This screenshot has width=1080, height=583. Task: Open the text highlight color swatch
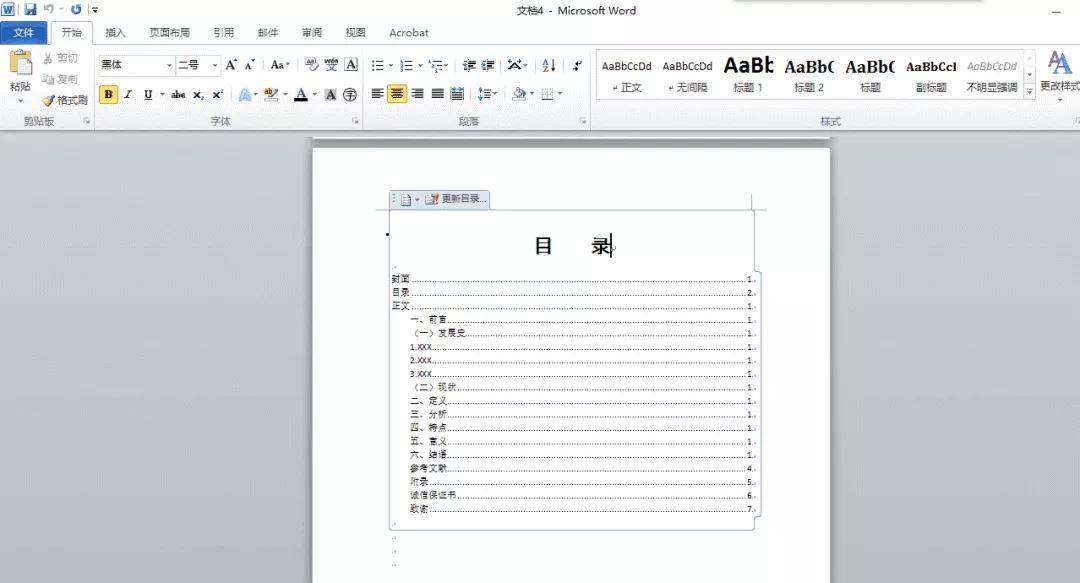tap(272, 93)
